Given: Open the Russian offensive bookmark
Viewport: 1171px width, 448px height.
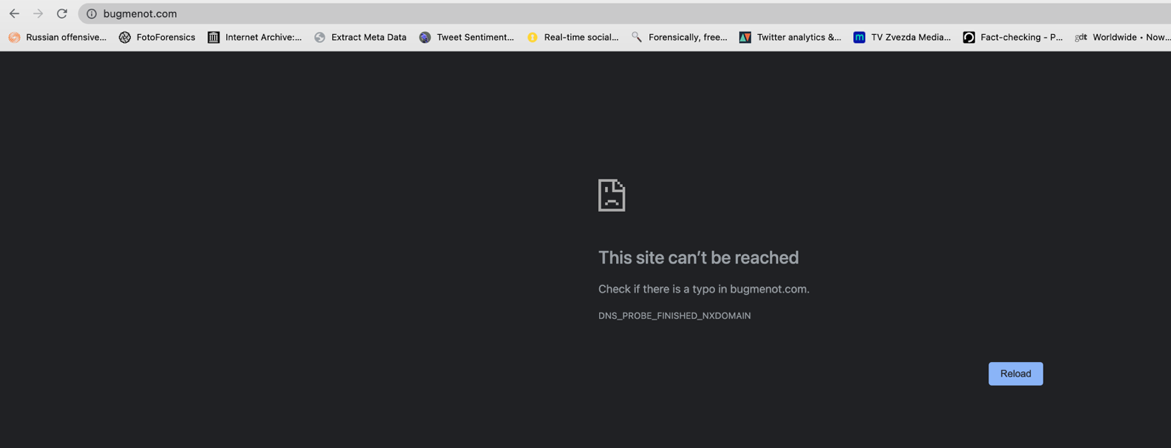Looking at the screenshot, I should (x=58, y=37).
